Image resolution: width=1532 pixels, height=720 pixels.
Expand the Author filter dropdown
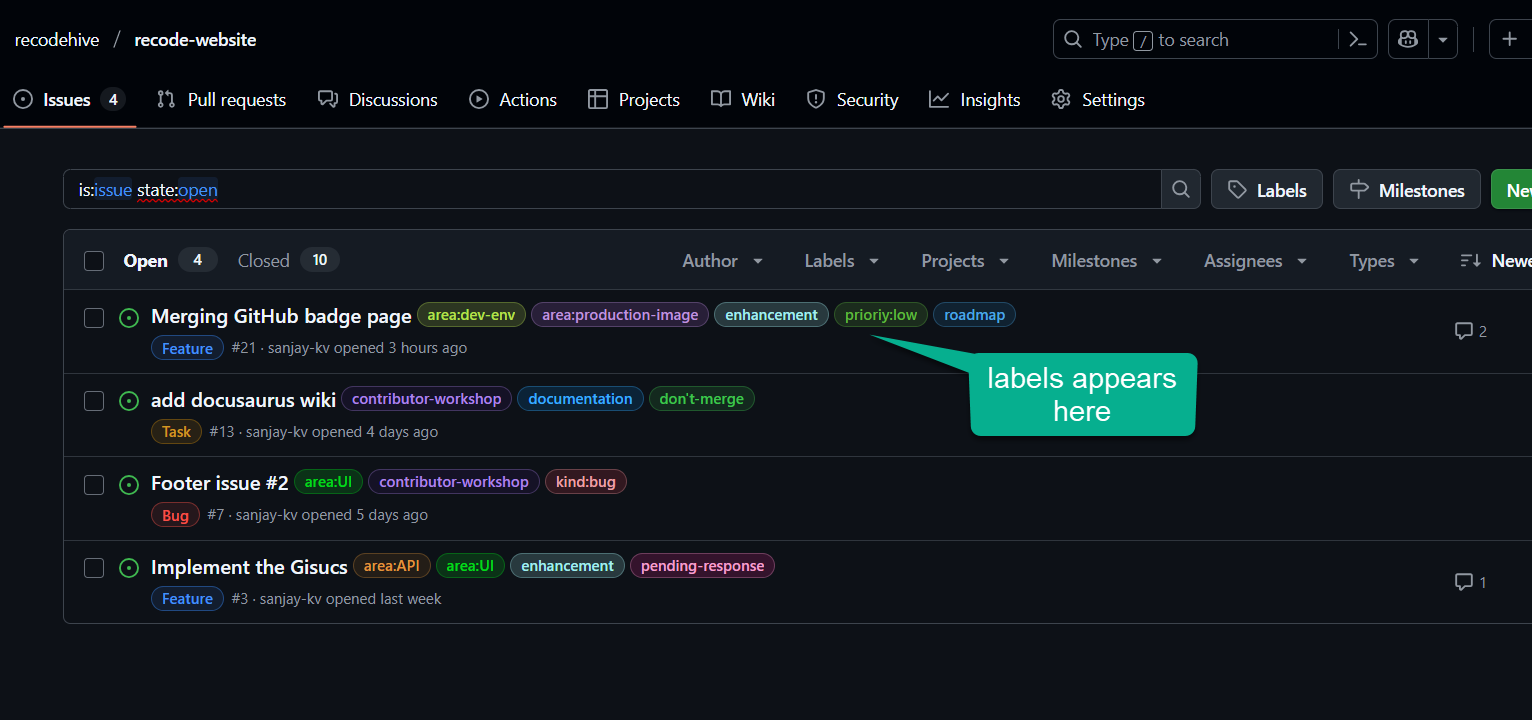pos(722,261)
